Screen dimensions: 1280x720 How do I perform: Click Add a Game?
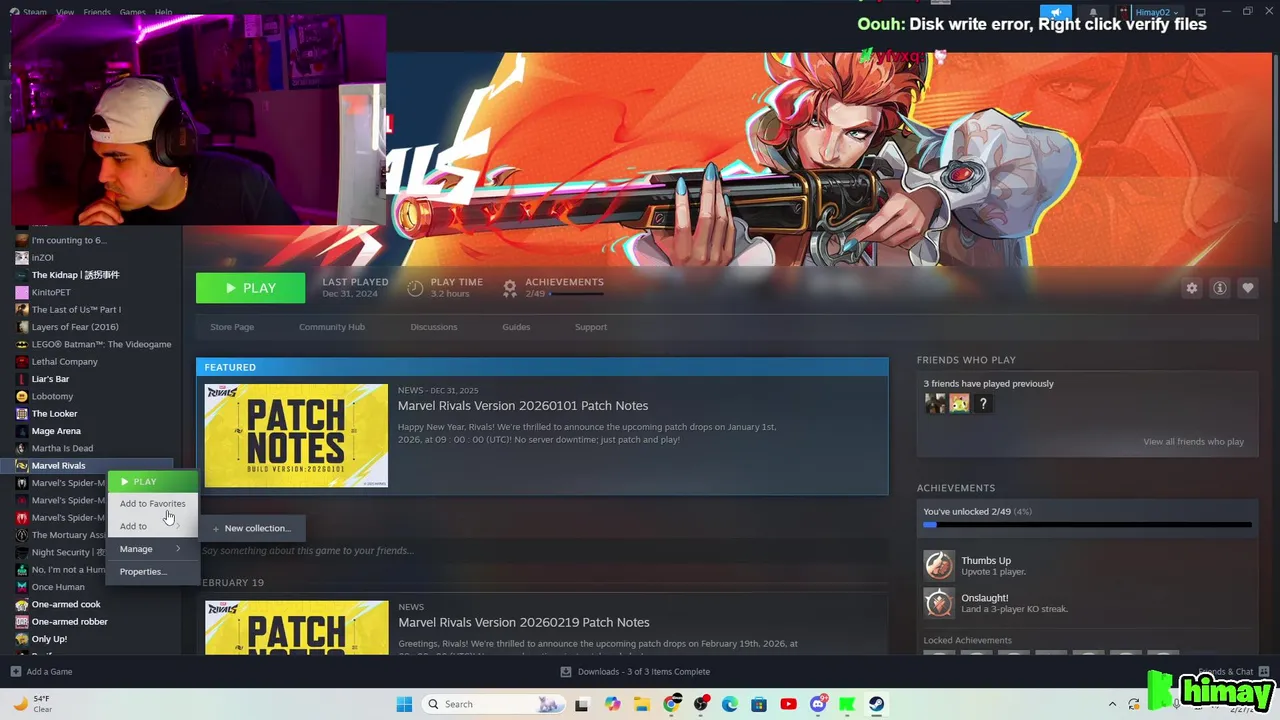pyautogui.click(x=49, y=672)
